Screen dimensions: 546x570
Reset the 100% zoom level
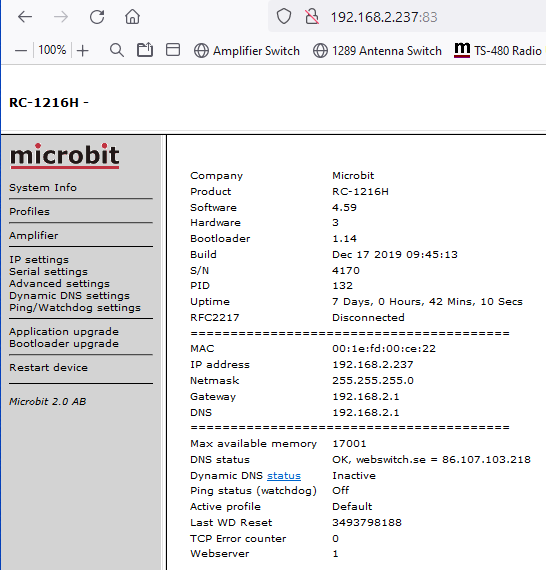pos(52,50)
